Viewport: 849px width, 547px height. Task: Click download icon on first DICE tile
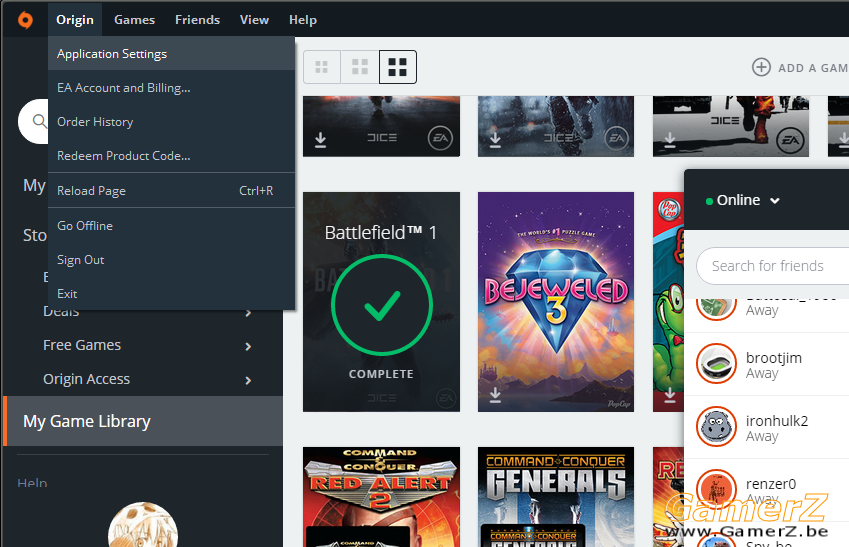click(x=321, y=140)
